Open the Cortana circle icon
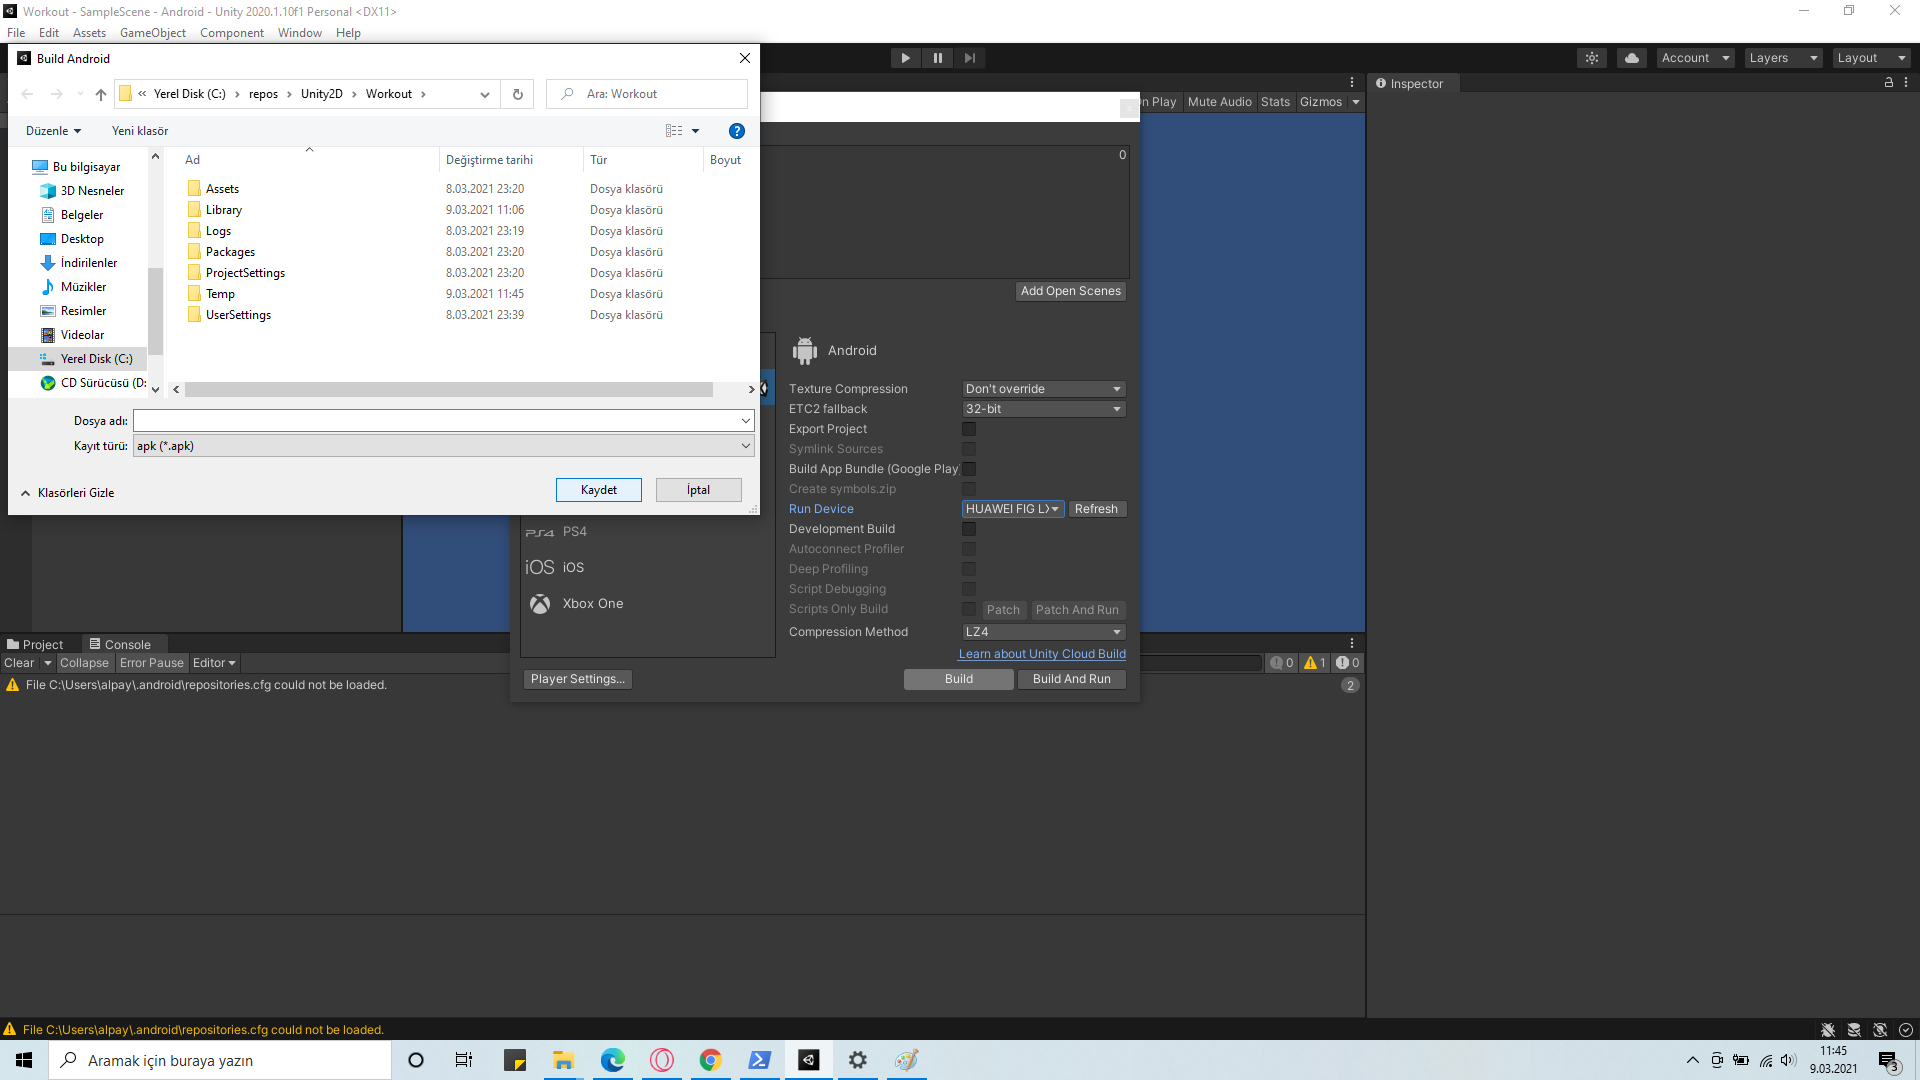This screenshot has height=1080, width=1920. 416,1060
